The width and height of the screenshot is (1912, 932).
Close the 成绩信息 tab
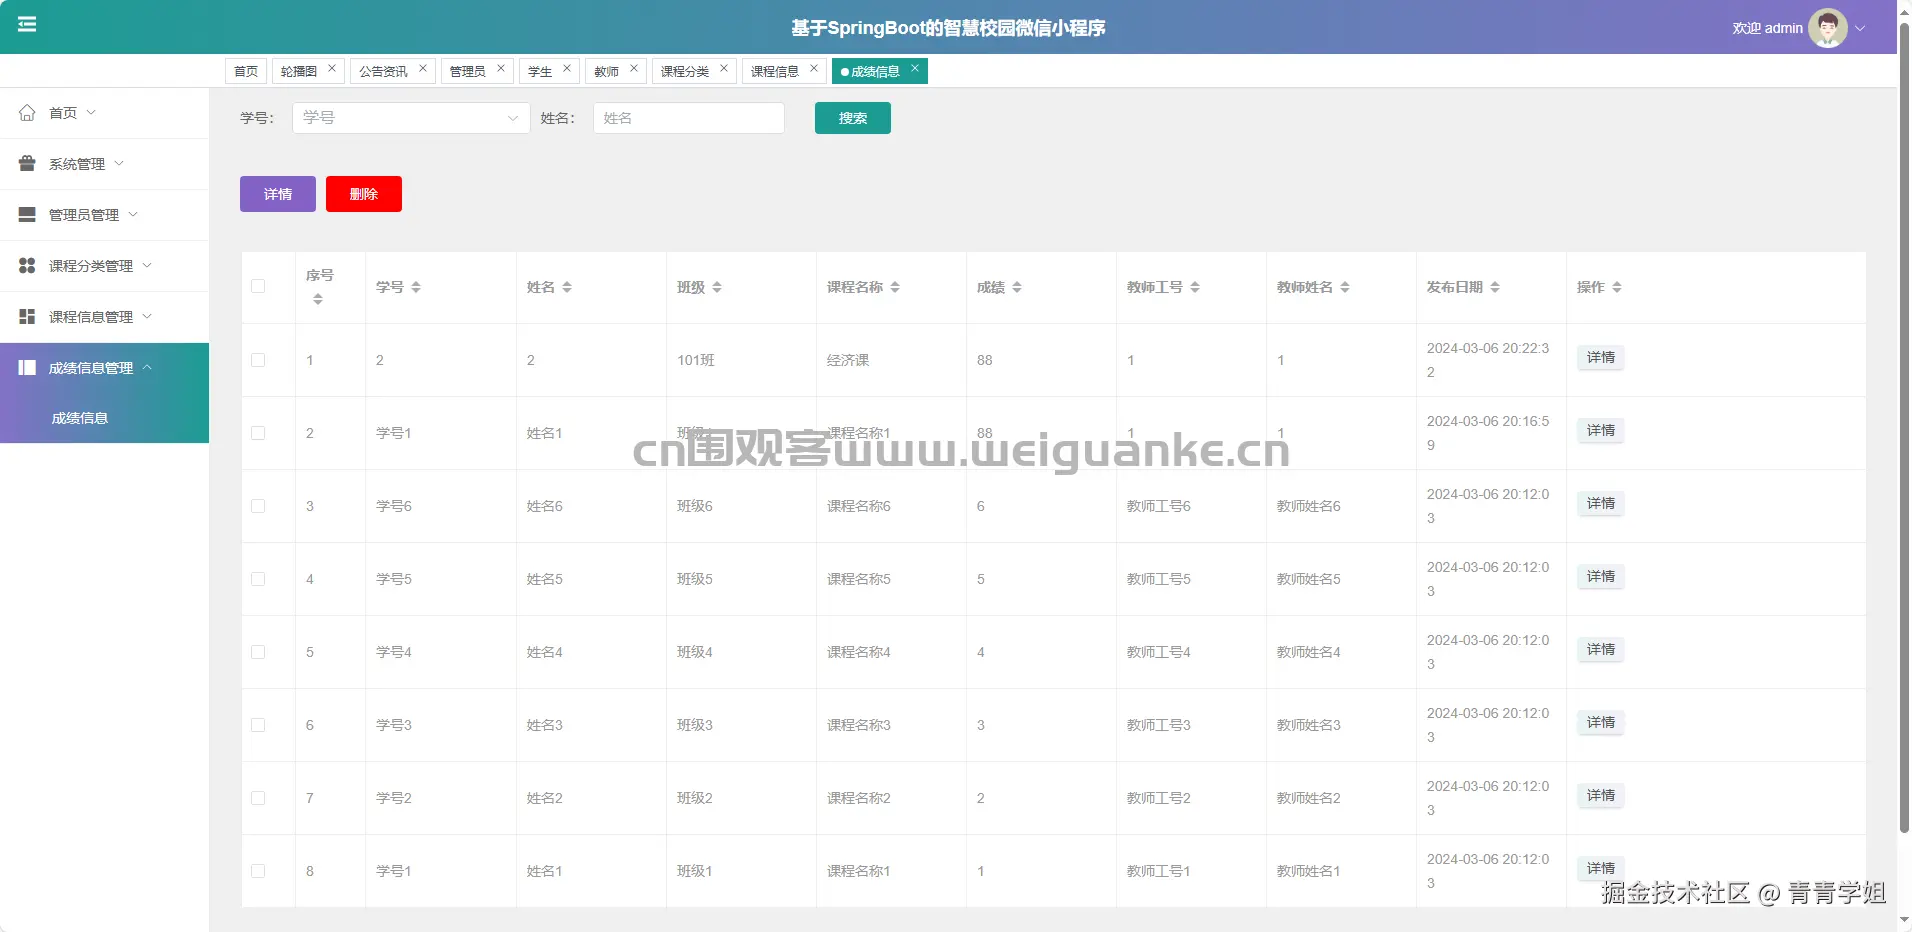pos(915,69)
